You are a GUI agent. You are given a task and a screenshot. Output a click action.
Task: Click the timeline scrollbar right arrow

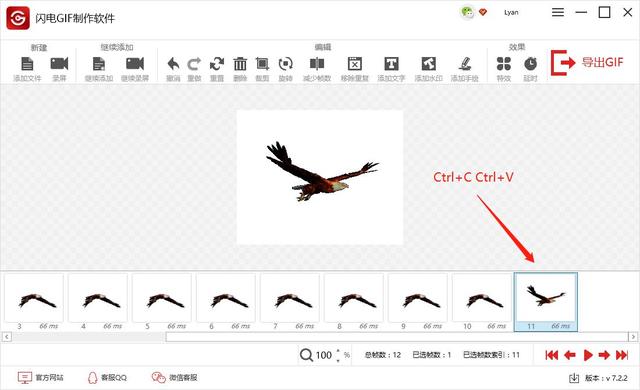[x=633, y=337]
